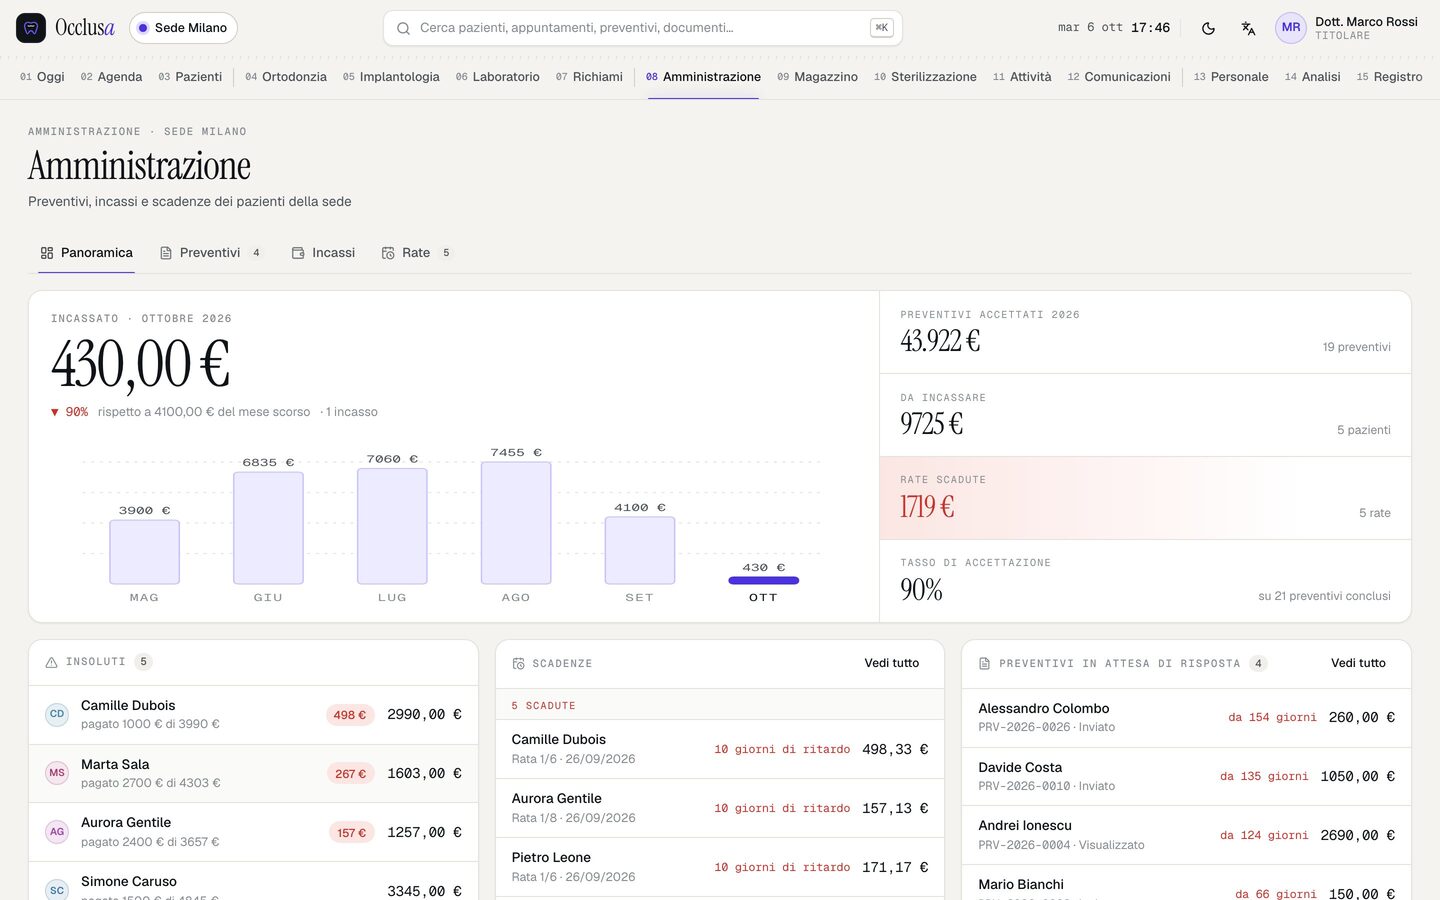Click the Panoramica grid icon

pyautogui.click(x=47, y=253)
